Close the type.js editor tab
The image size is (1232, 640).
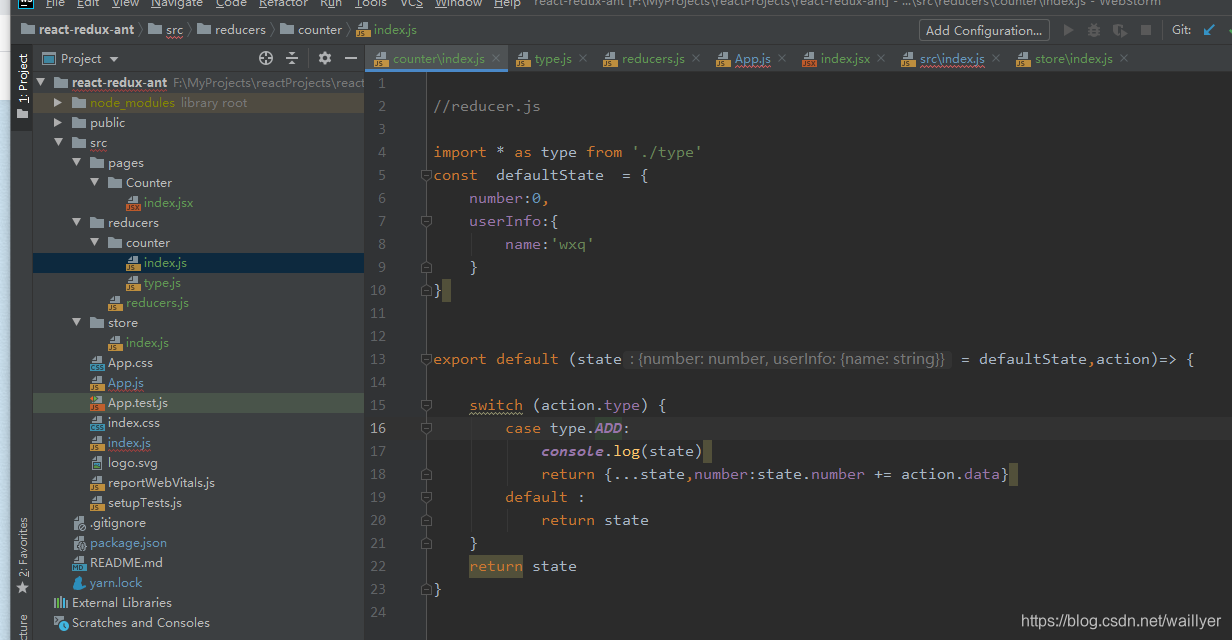click(x=582, y=59)
